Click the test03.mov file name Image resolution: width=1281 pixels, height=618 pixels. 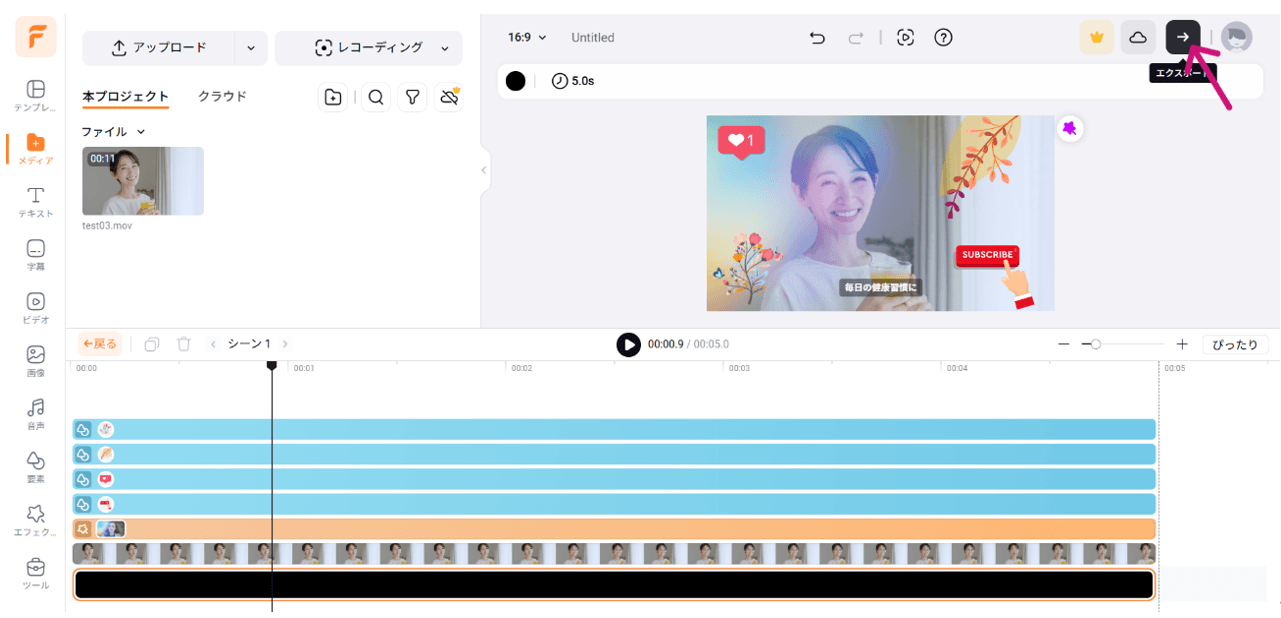click(x=107, y=226)
